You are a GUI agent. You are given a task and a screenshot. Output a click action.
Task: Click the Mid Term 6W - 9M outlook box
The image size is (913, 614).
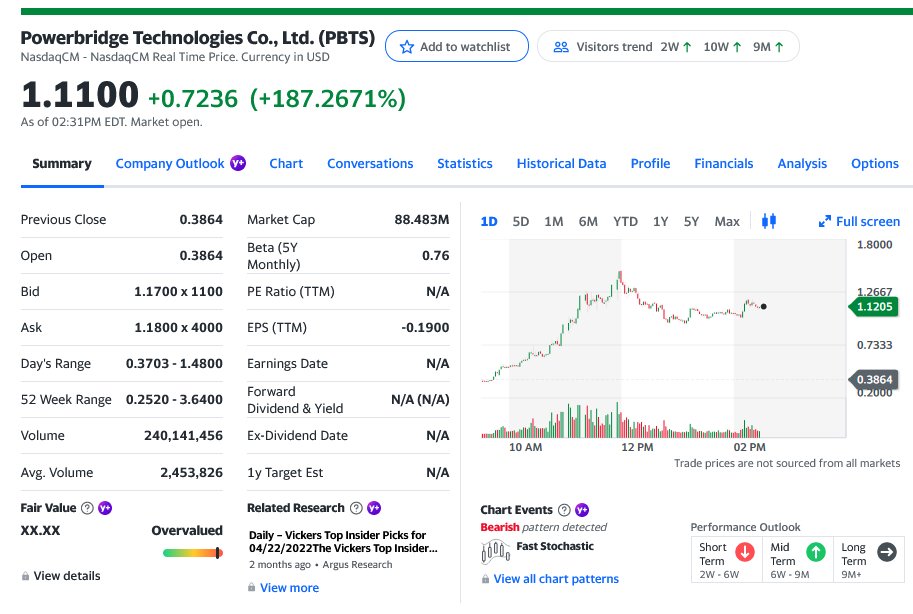798,560
